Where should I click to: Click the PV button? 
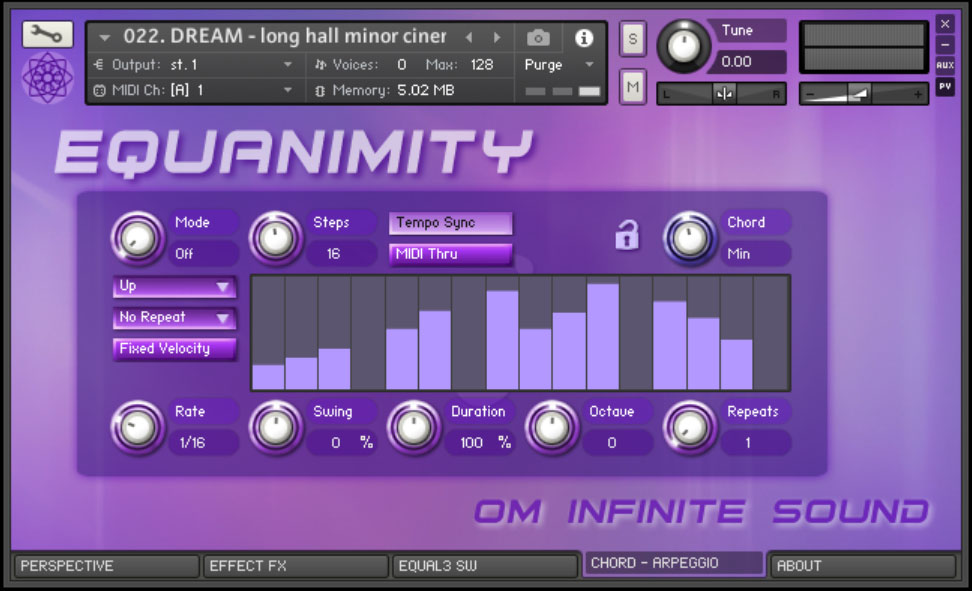pyautogui.click(x=945, y=86)
